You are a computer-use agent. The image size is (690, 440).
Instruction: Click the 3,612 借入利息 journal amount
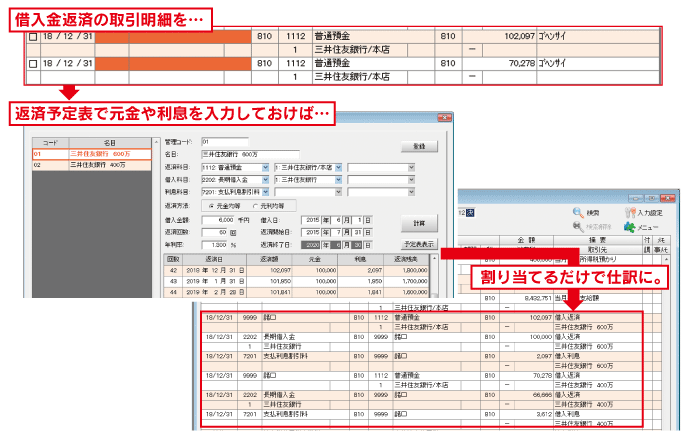click(x=544, y=414)
